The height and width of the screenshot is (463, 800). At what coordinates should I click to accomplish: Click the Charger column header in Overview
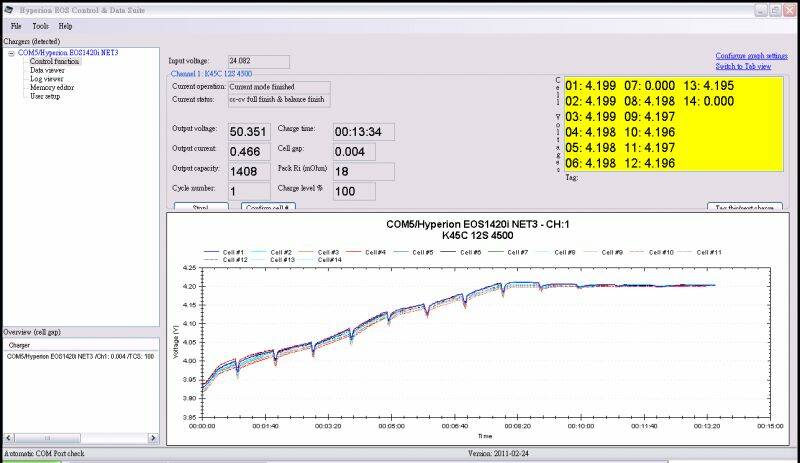[19, 346]
